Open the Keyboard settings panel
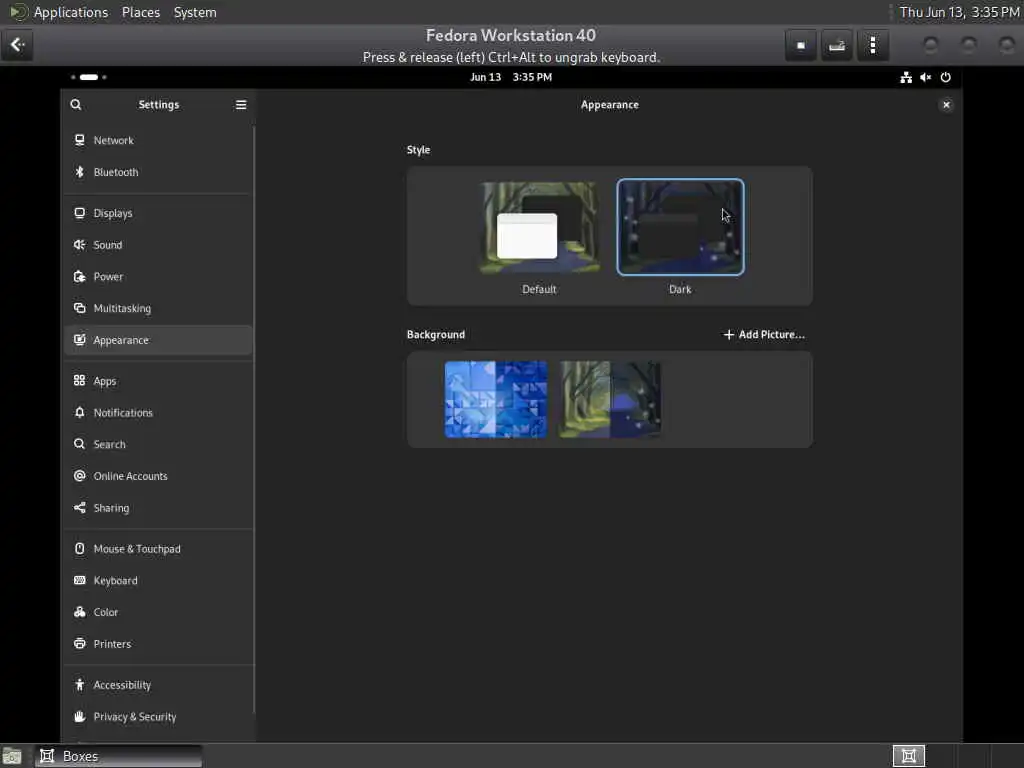This screenshot has height=768, width=1024. click(x=158, y=581)
